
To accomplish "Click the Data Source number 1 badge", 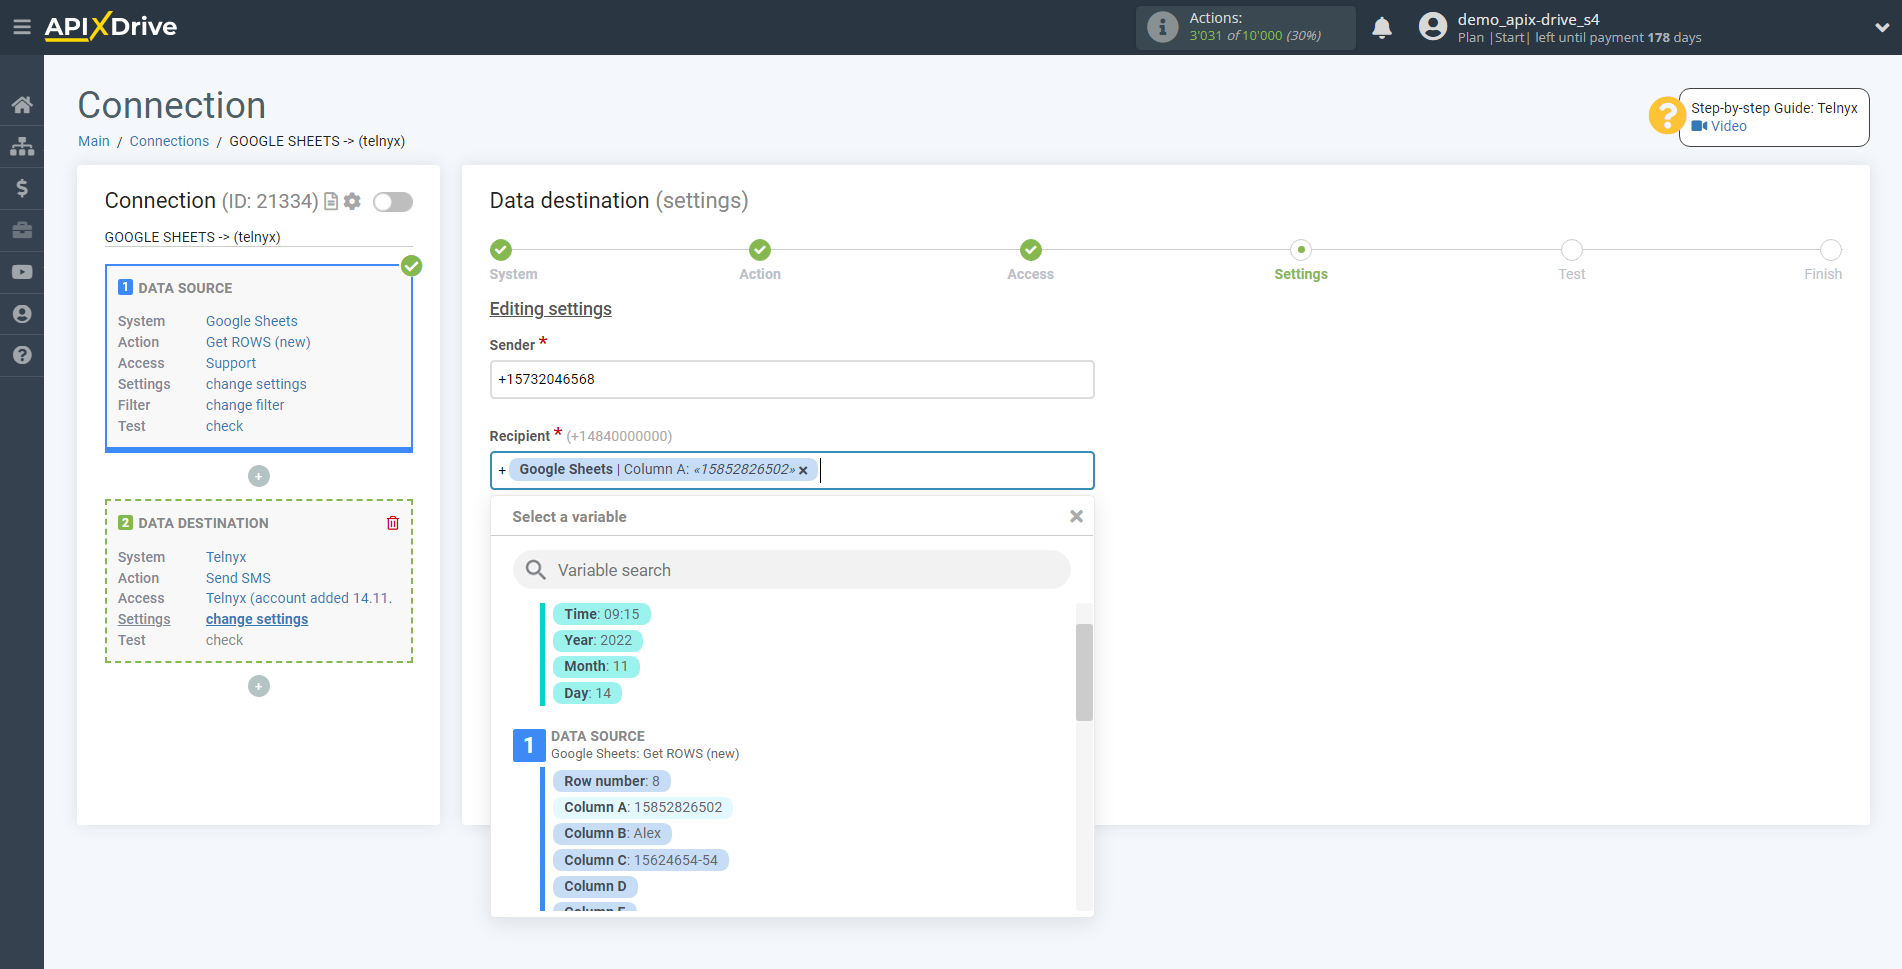I will click(529, 745).
